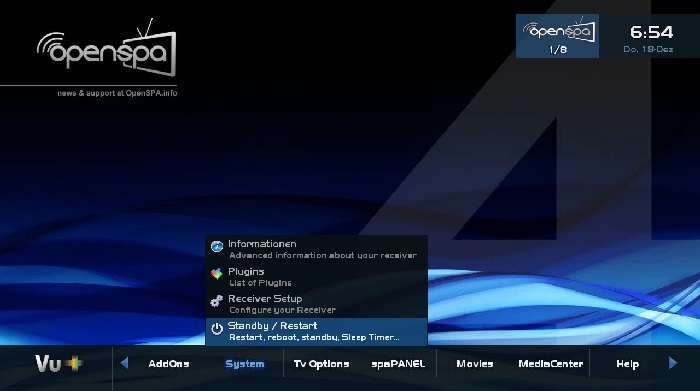
Task: Click the 6:54 clock display
Action: click(x=651, y=32)
